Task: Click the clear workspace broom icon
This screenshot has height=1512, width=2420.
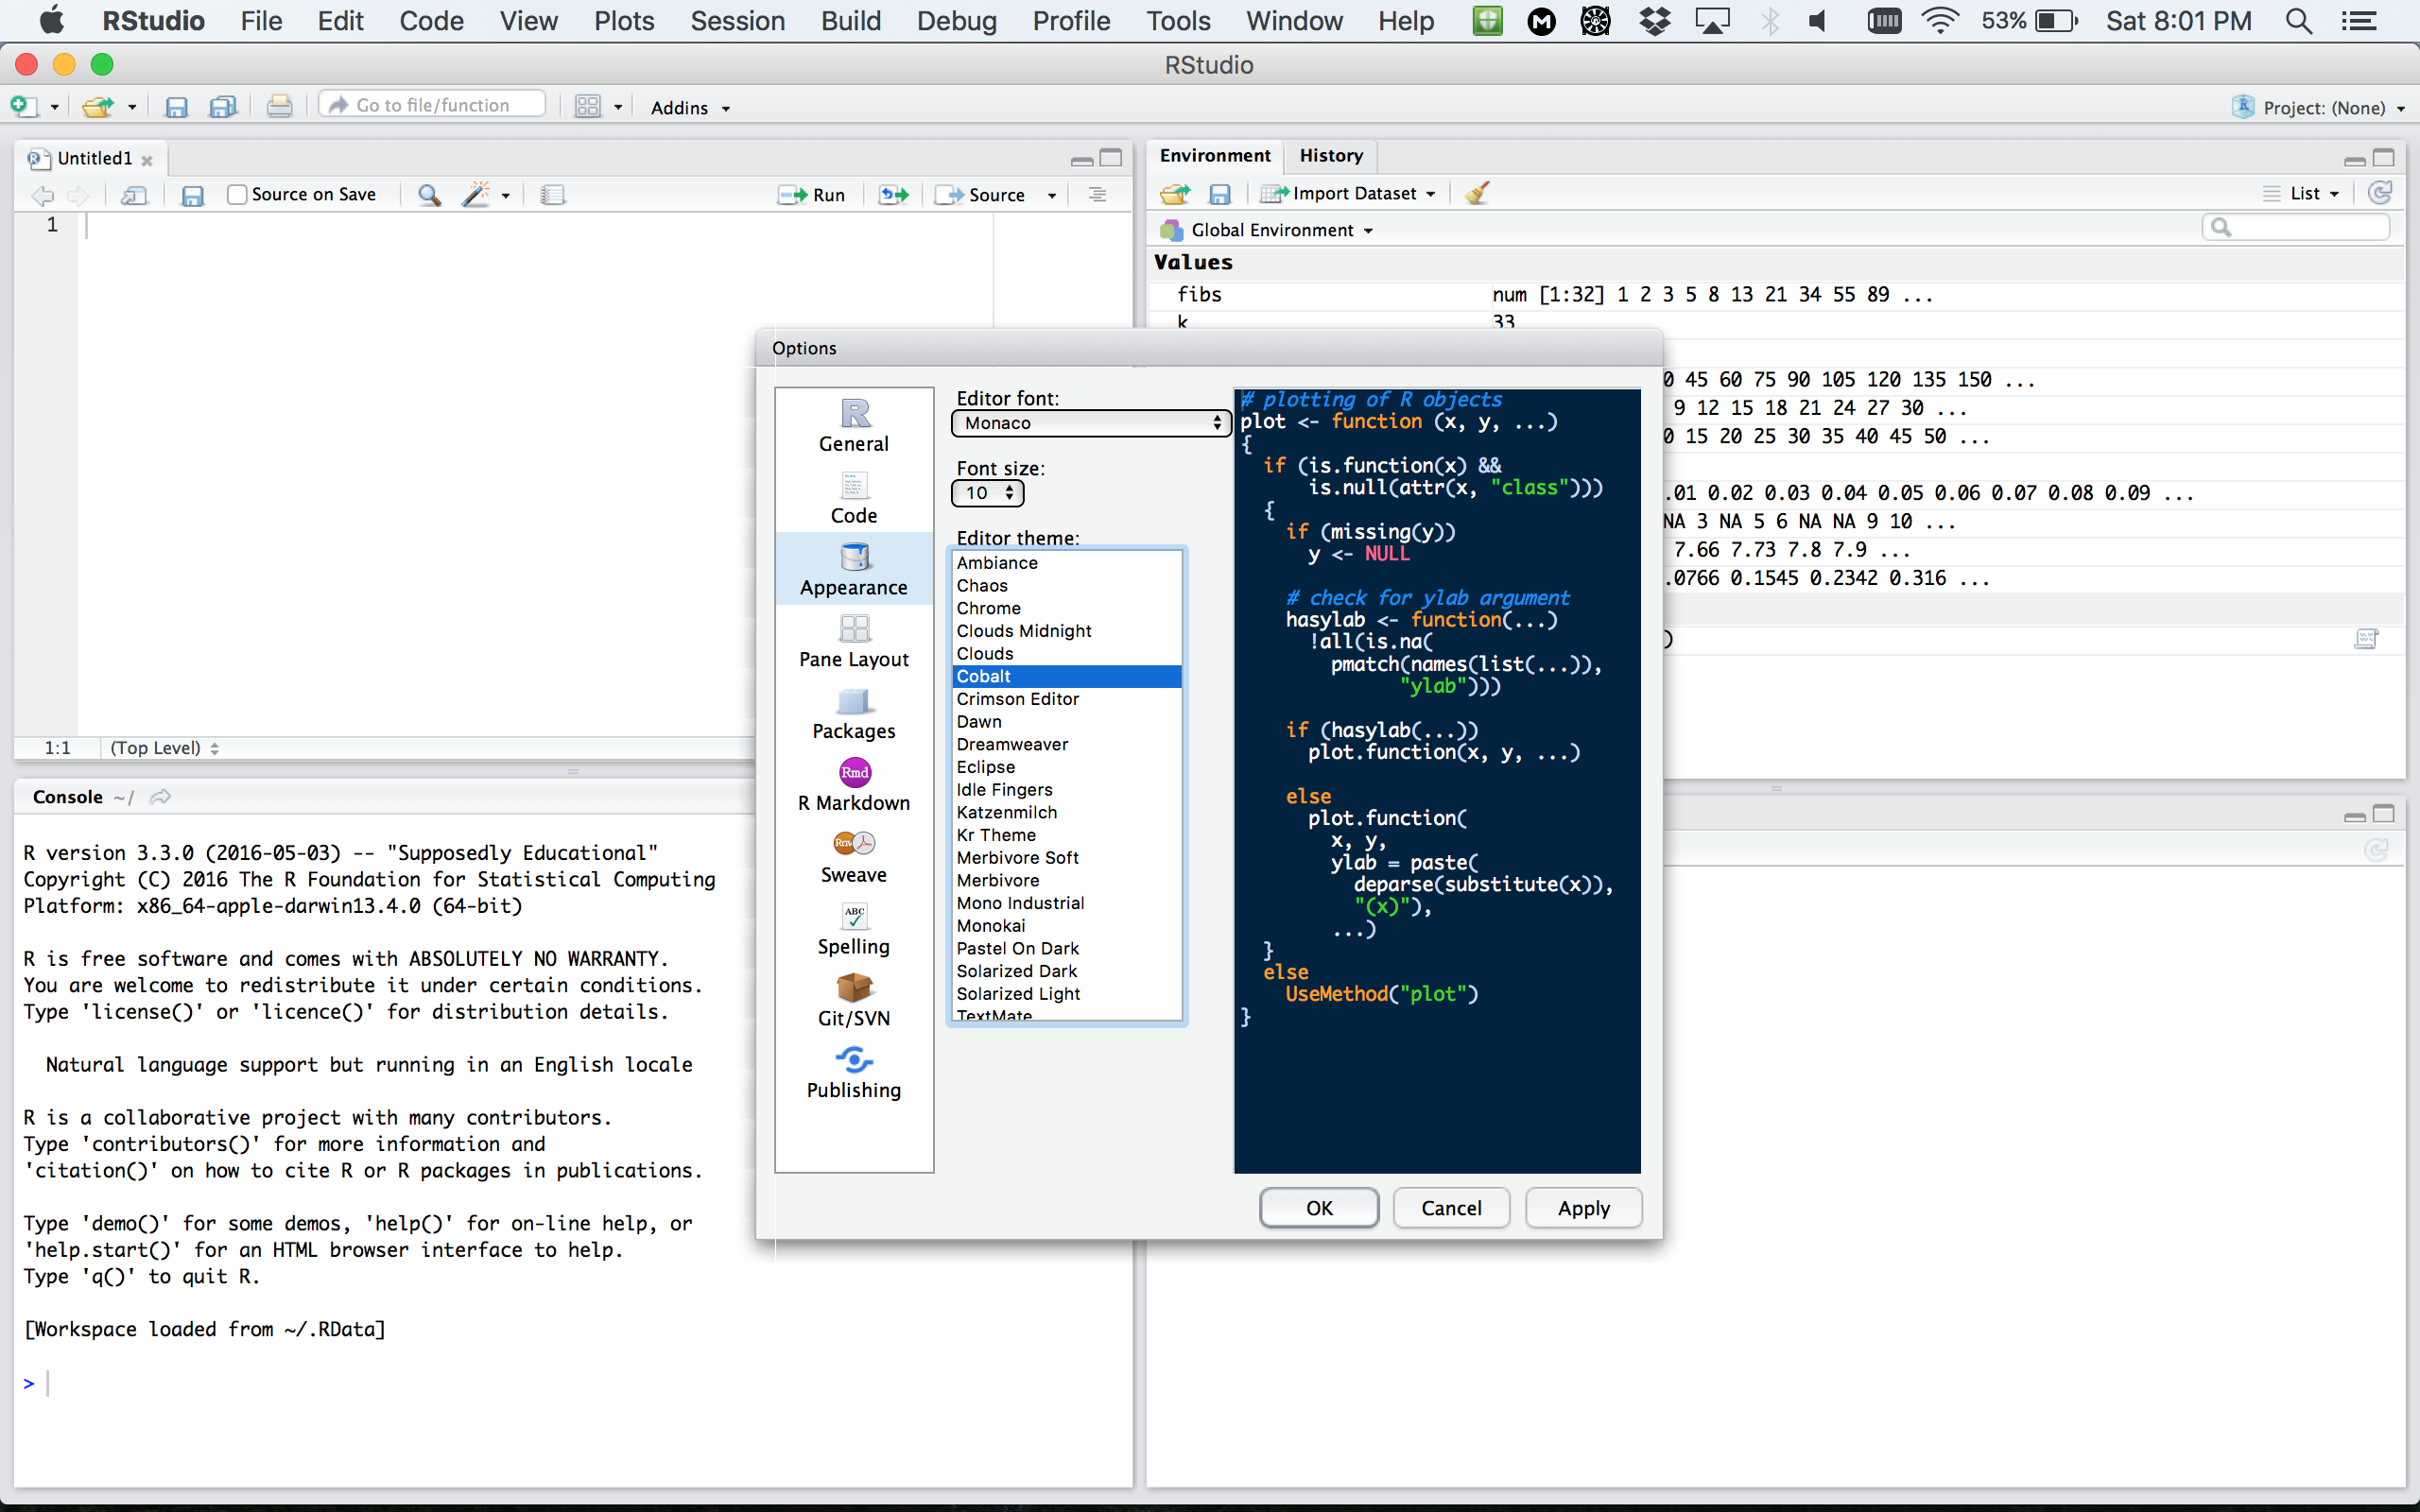Action: (1477, 193)
